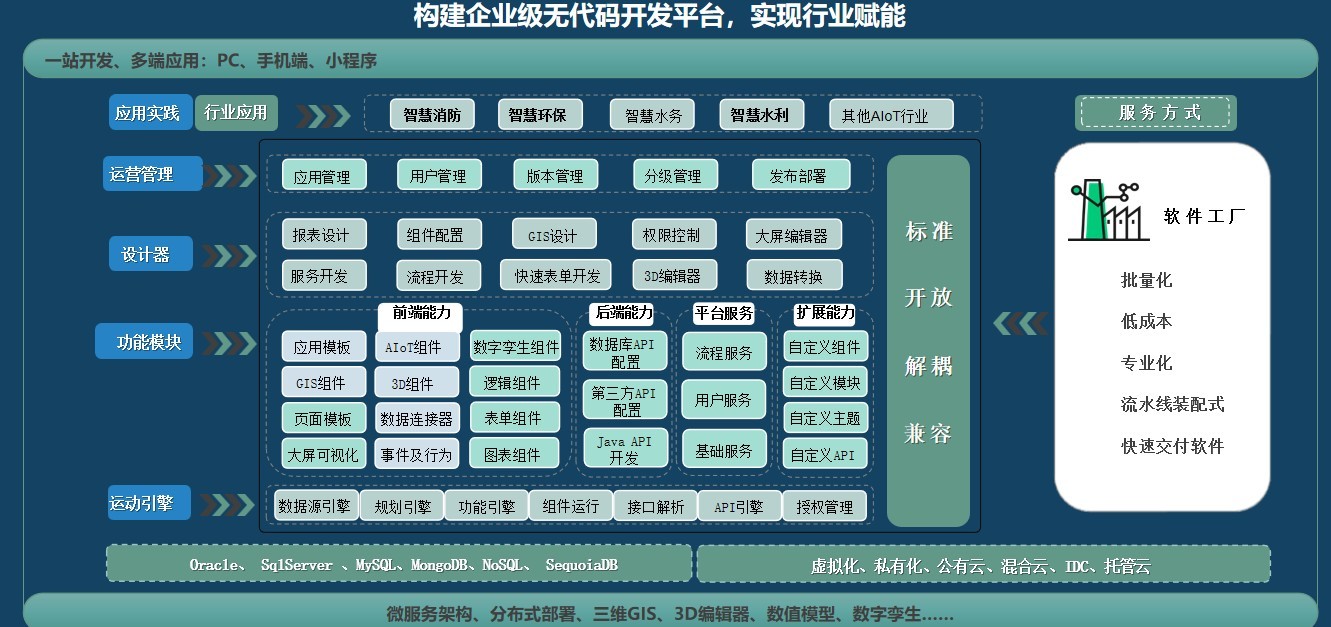Viewport: 1331px width, 627px height.
Task: Click the 其他AIoT行业 box
Action: [x=891, y=115]
